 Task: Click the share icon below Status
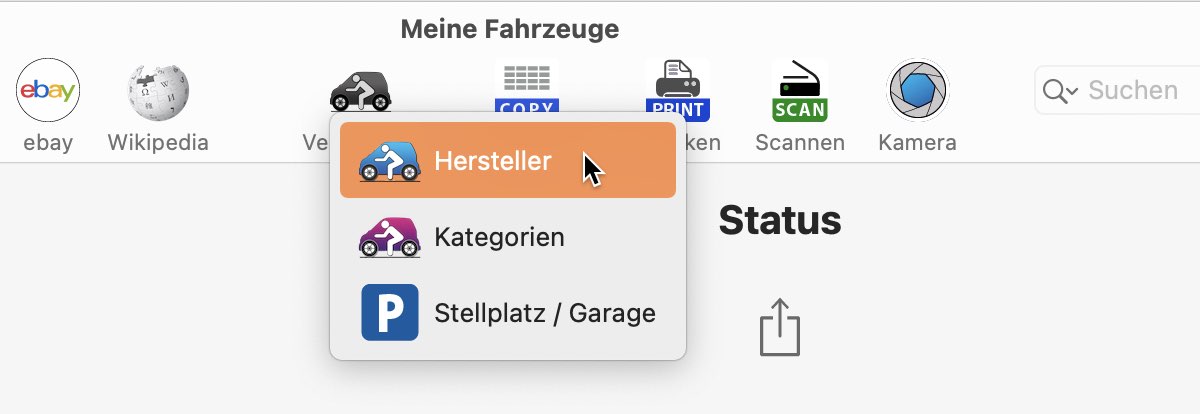point(780,327)
